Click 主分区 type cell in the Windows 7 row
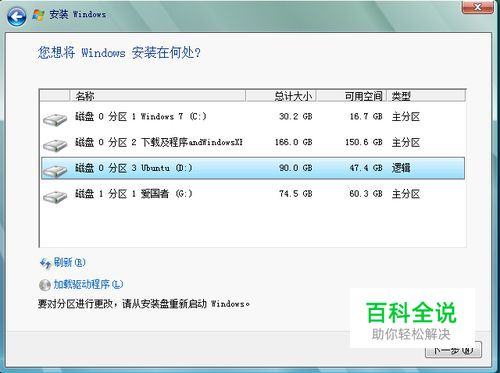 click(406, 117)
